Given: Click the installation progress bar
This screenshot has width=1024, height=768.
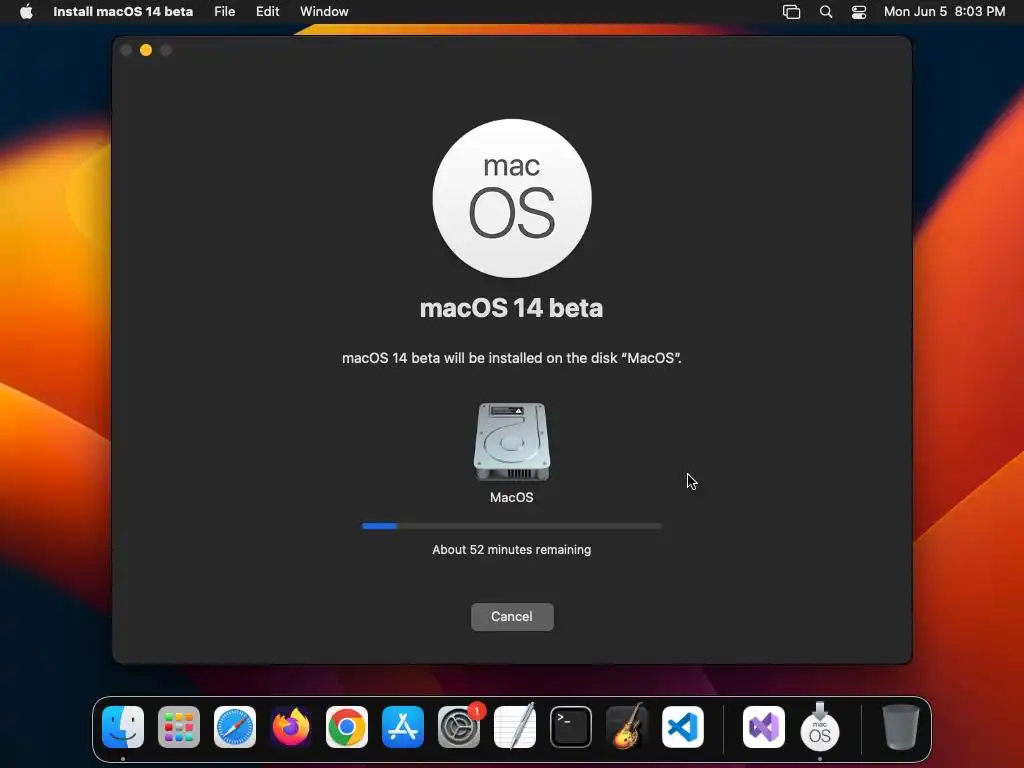Looking at the screenshot, I should [511, 526].
